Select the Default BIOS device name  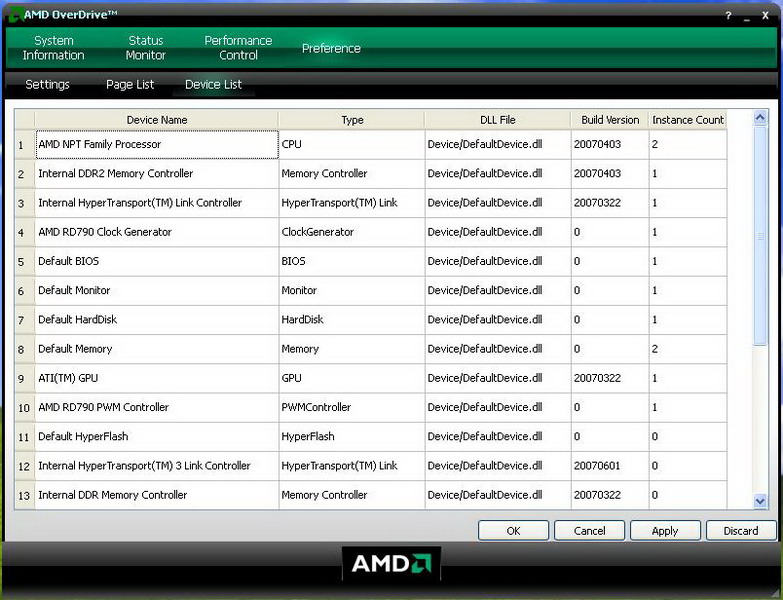pos(157,262)
